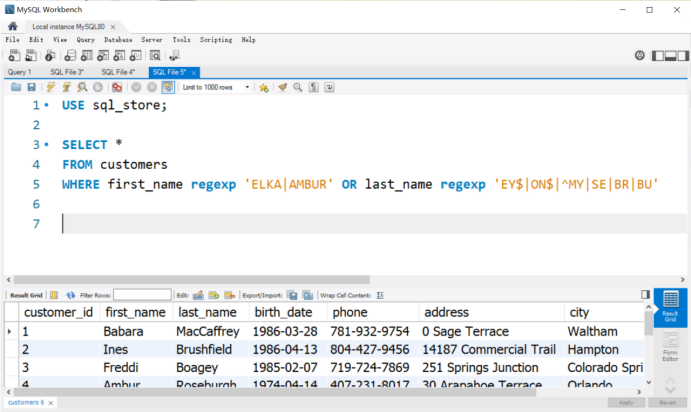Toggle continue on error during execution
The height and width of the screenshot is (412, 691).
click(117, 87)
